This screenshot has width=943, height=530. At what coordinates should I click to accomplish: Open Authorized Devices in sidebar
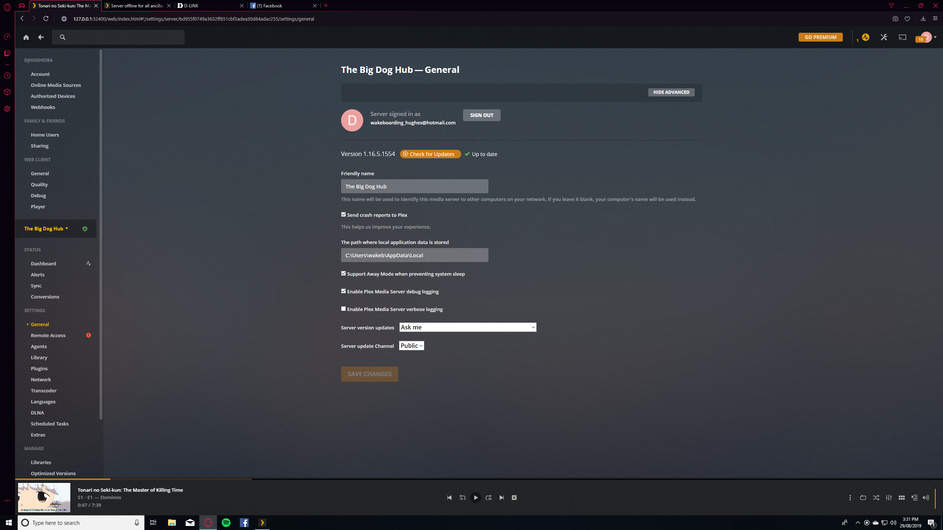coord(53,96)
